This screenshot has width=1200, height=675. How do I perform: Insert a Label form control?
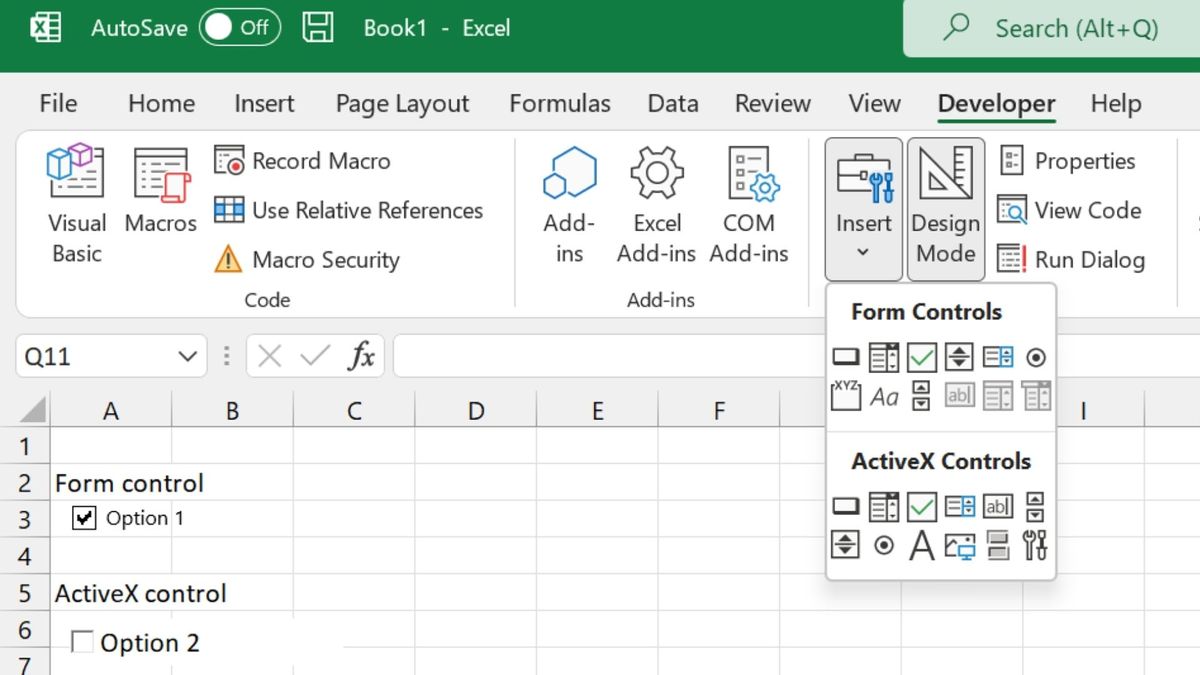coord(883,395)
